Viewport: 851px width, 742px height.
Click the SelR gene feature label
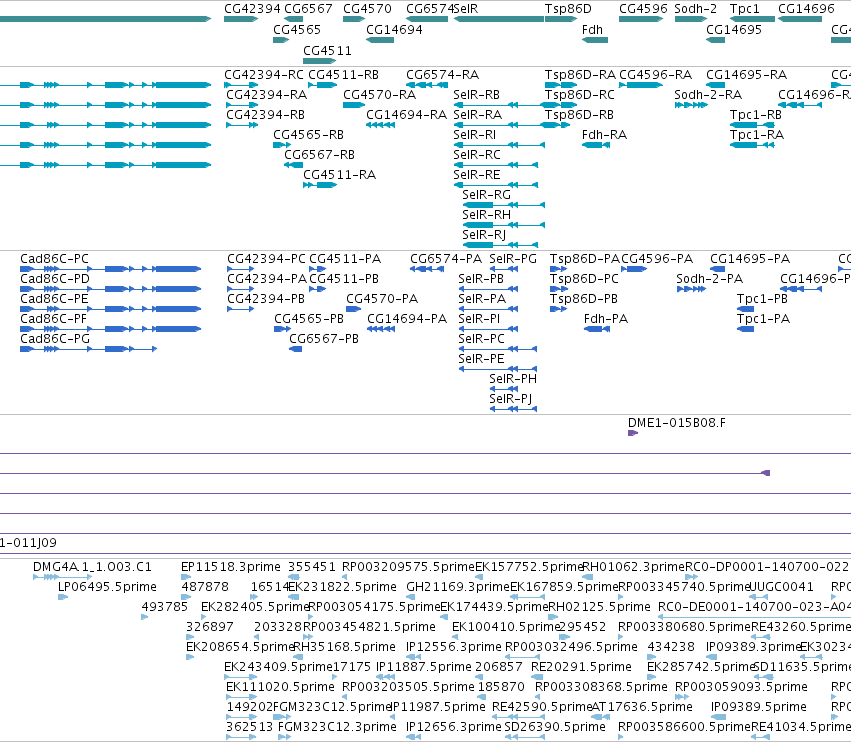click(x=466, y=9)
